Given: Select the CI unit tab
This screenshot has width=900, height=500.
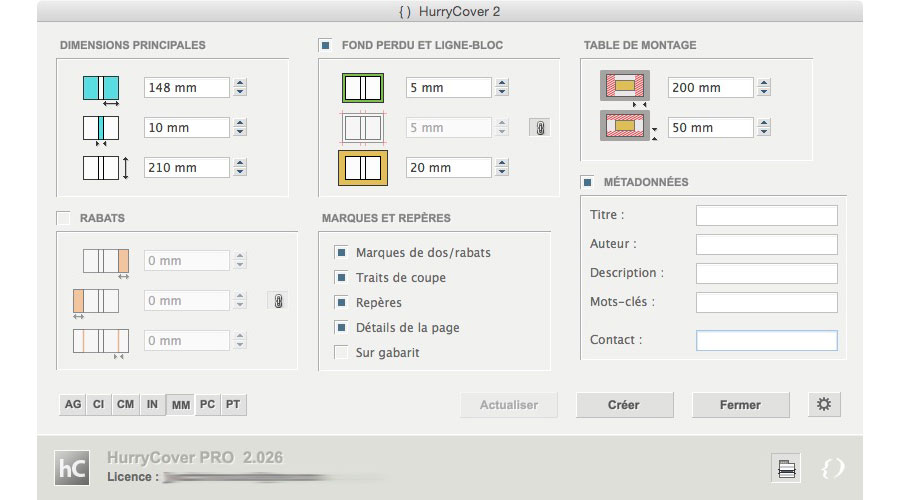Looking at the screenshot, I should pos(99,404).
